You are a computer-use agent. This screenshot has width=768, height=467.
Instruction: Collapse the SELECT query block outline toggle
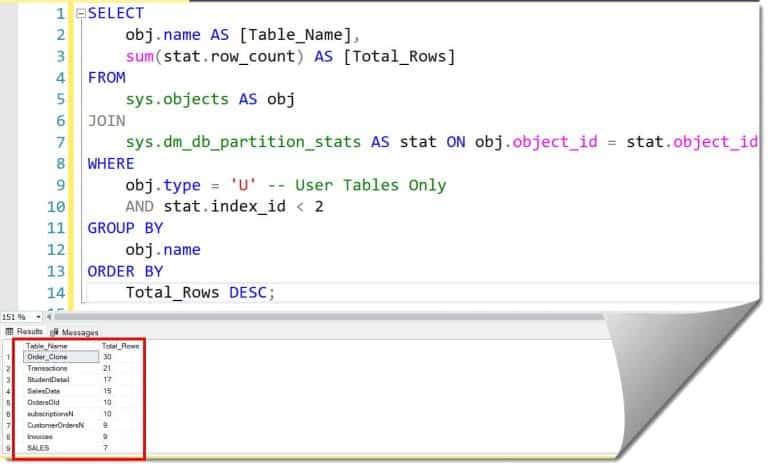(x=81, y=14)
